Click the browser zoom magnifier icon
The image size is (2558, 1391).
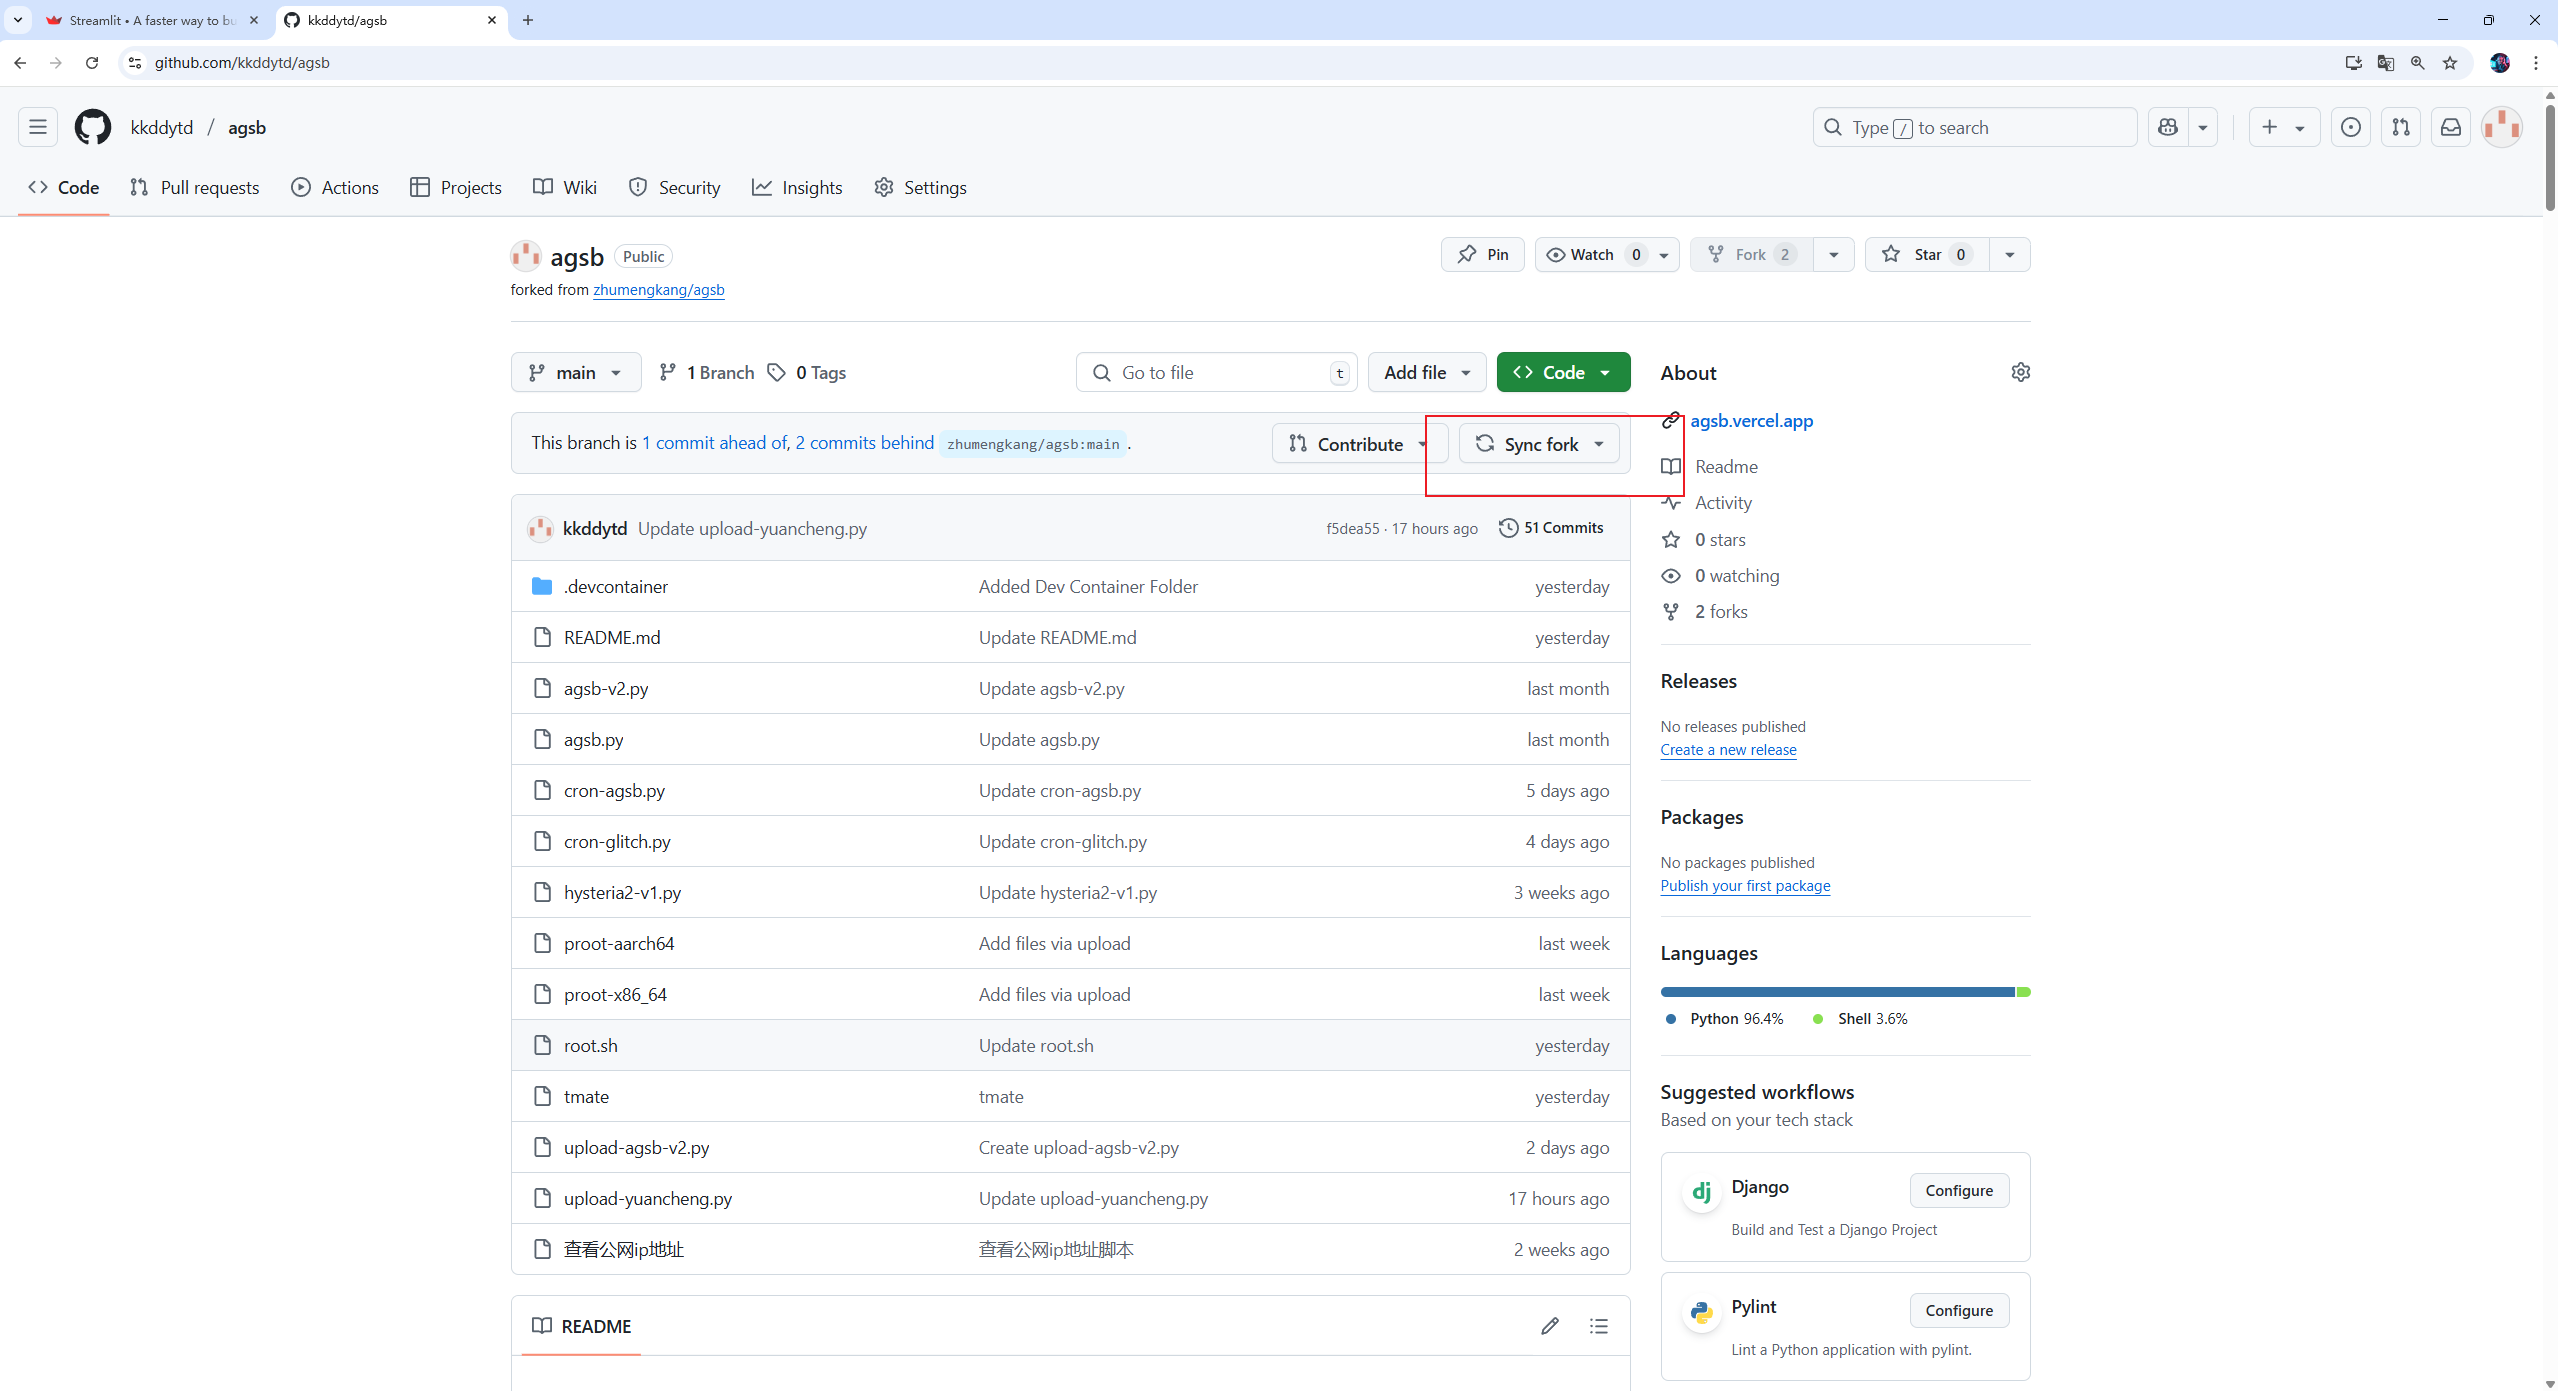(x=2418, y=63)
